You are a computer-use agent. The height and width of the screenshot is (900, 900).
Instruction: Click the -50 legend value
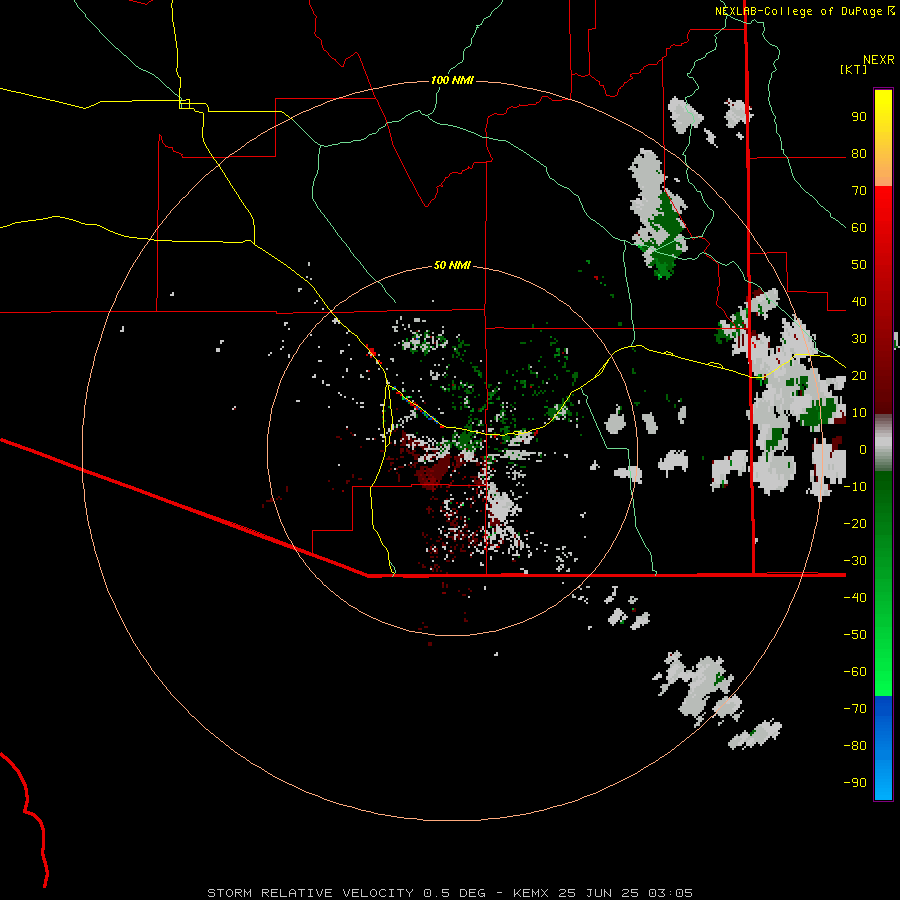(855, 635)
